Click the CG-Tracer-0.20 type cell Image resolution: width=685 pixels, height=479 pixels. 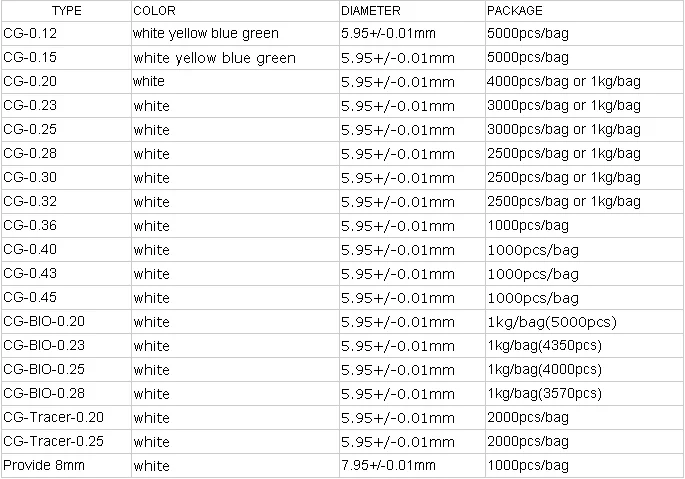[x=53, y=418]
